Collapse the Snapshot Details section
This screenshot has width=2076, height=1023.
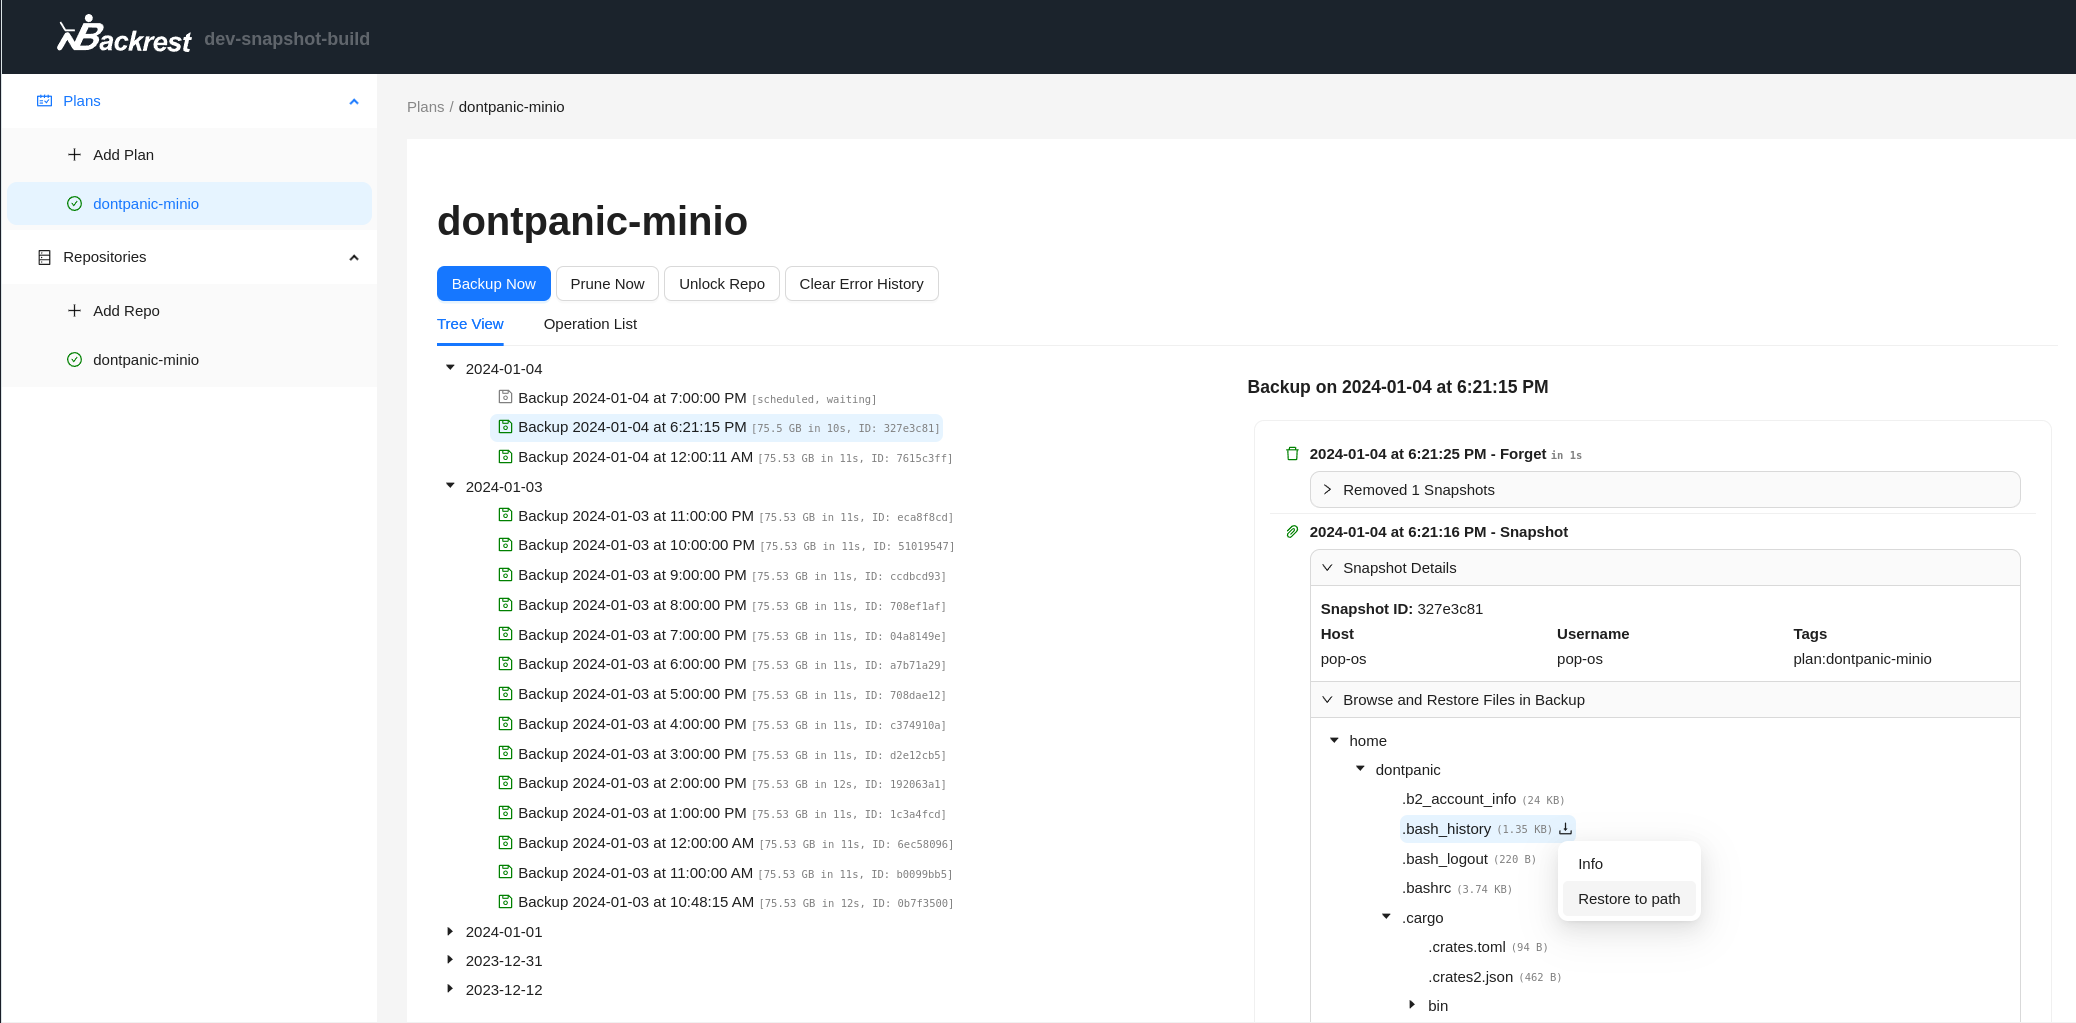tap(1327, 568)
